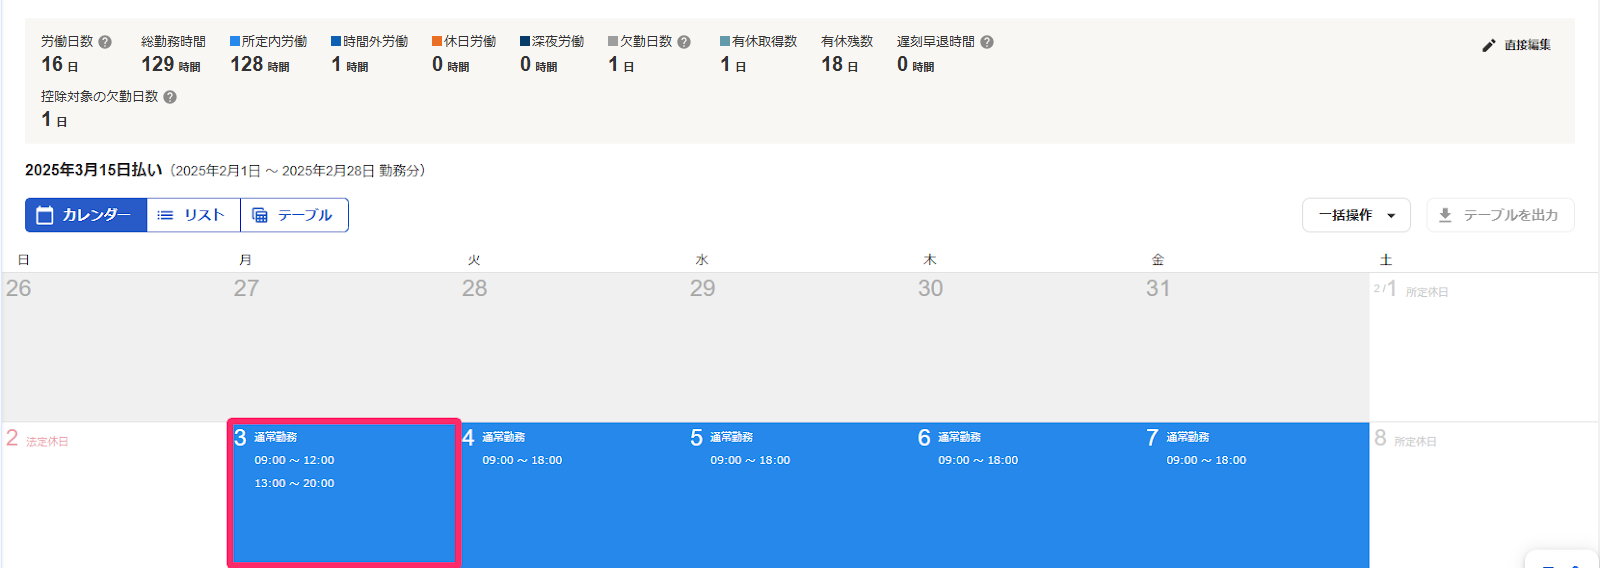Click help icon beside 控除対象の欠勤日数
This screenshot has width=1600, height=568.
tap(170, 97)
